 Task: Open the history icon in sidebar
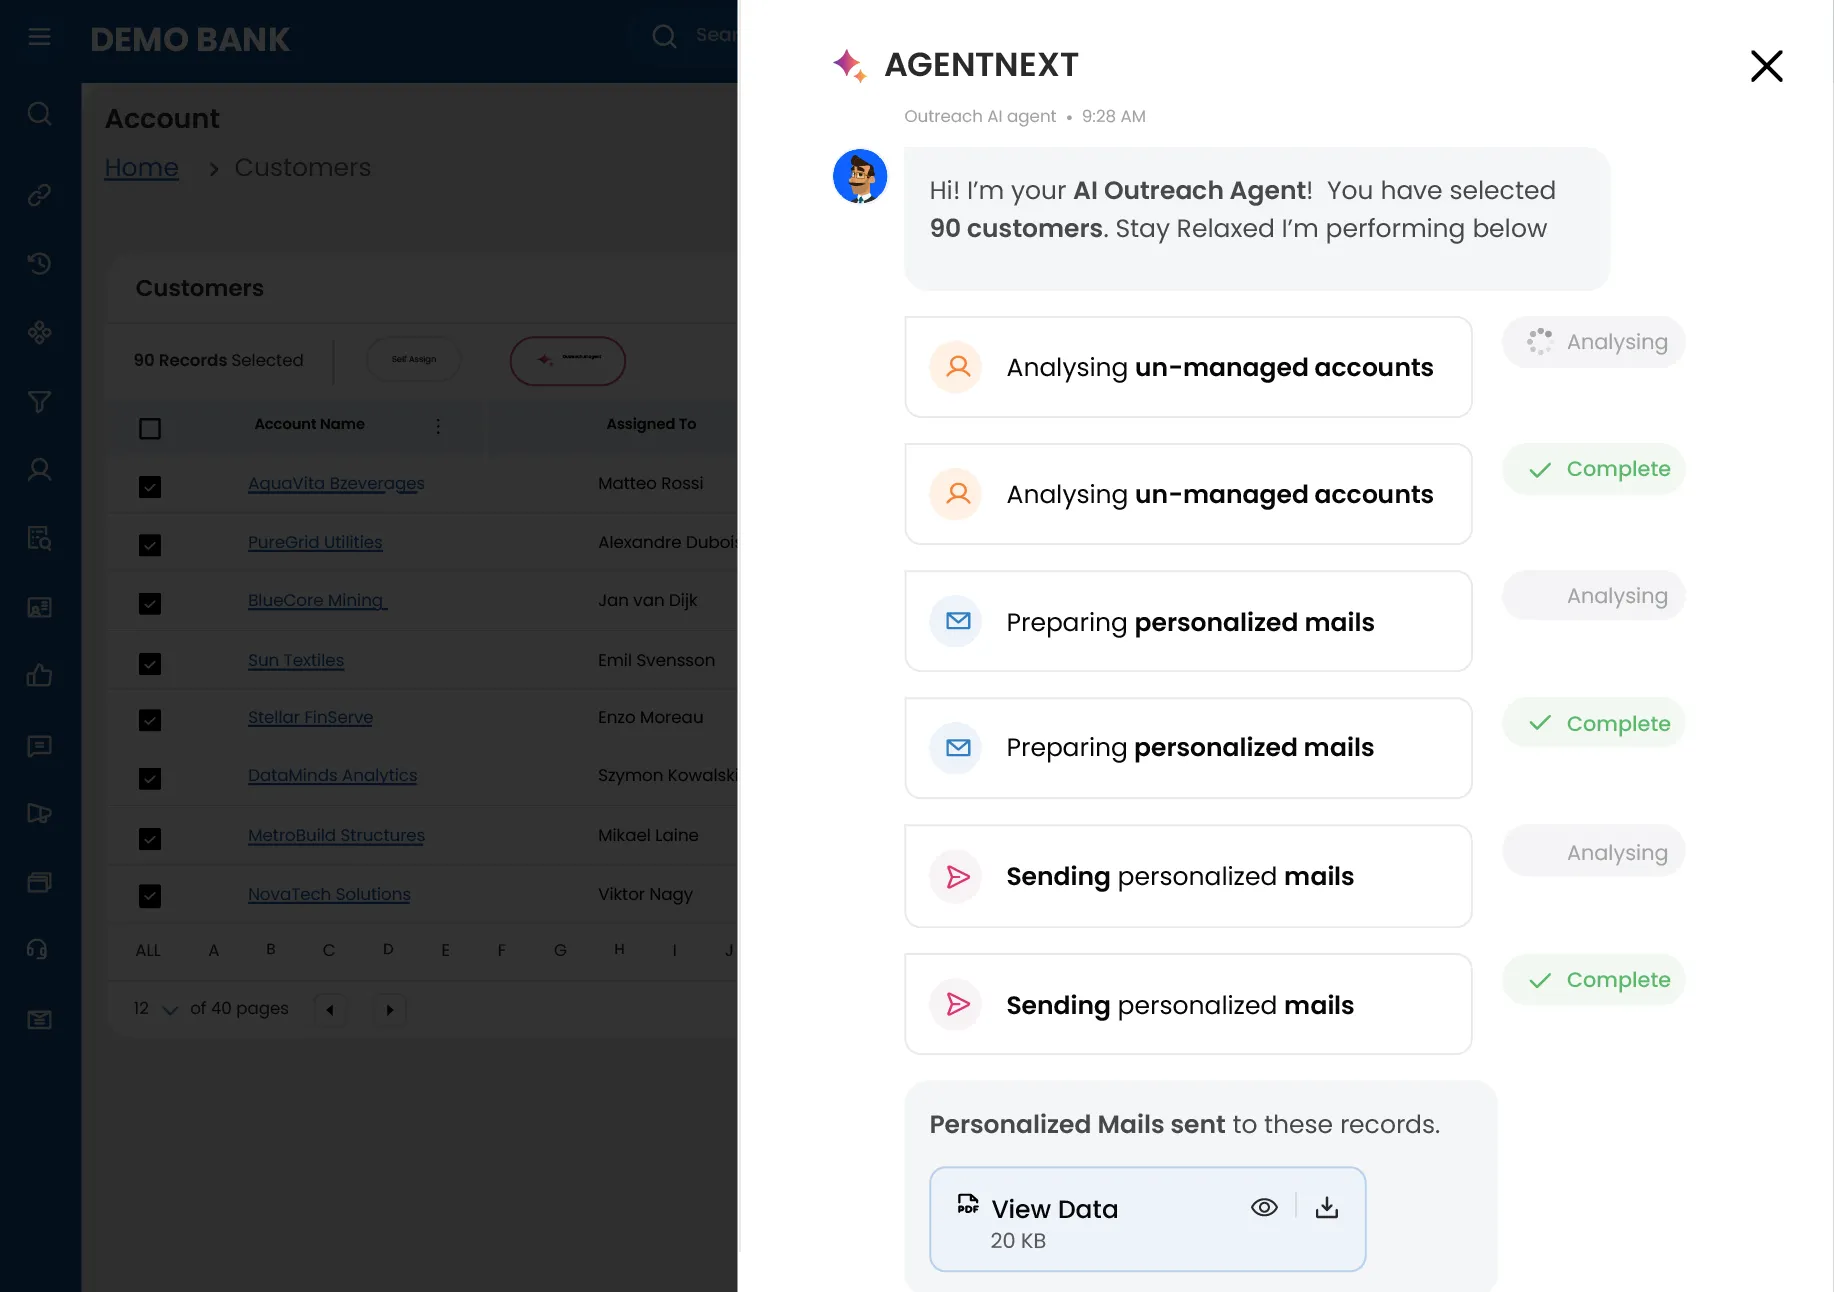(39, 264)
